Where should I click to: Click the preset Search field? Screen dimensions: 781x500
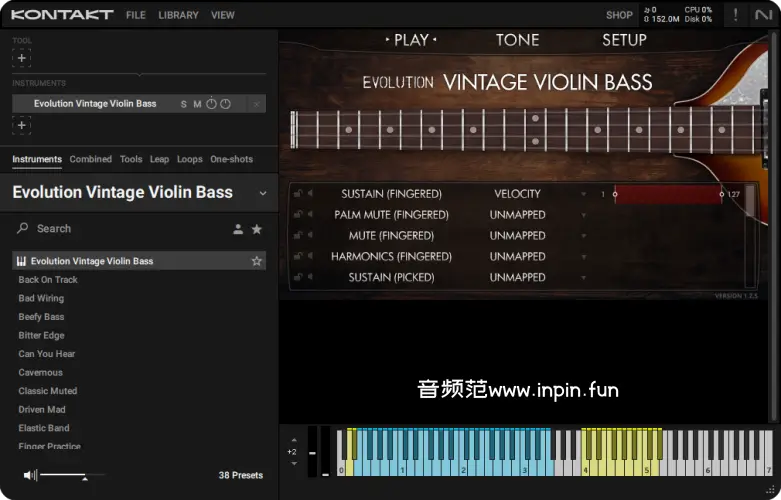125,229
